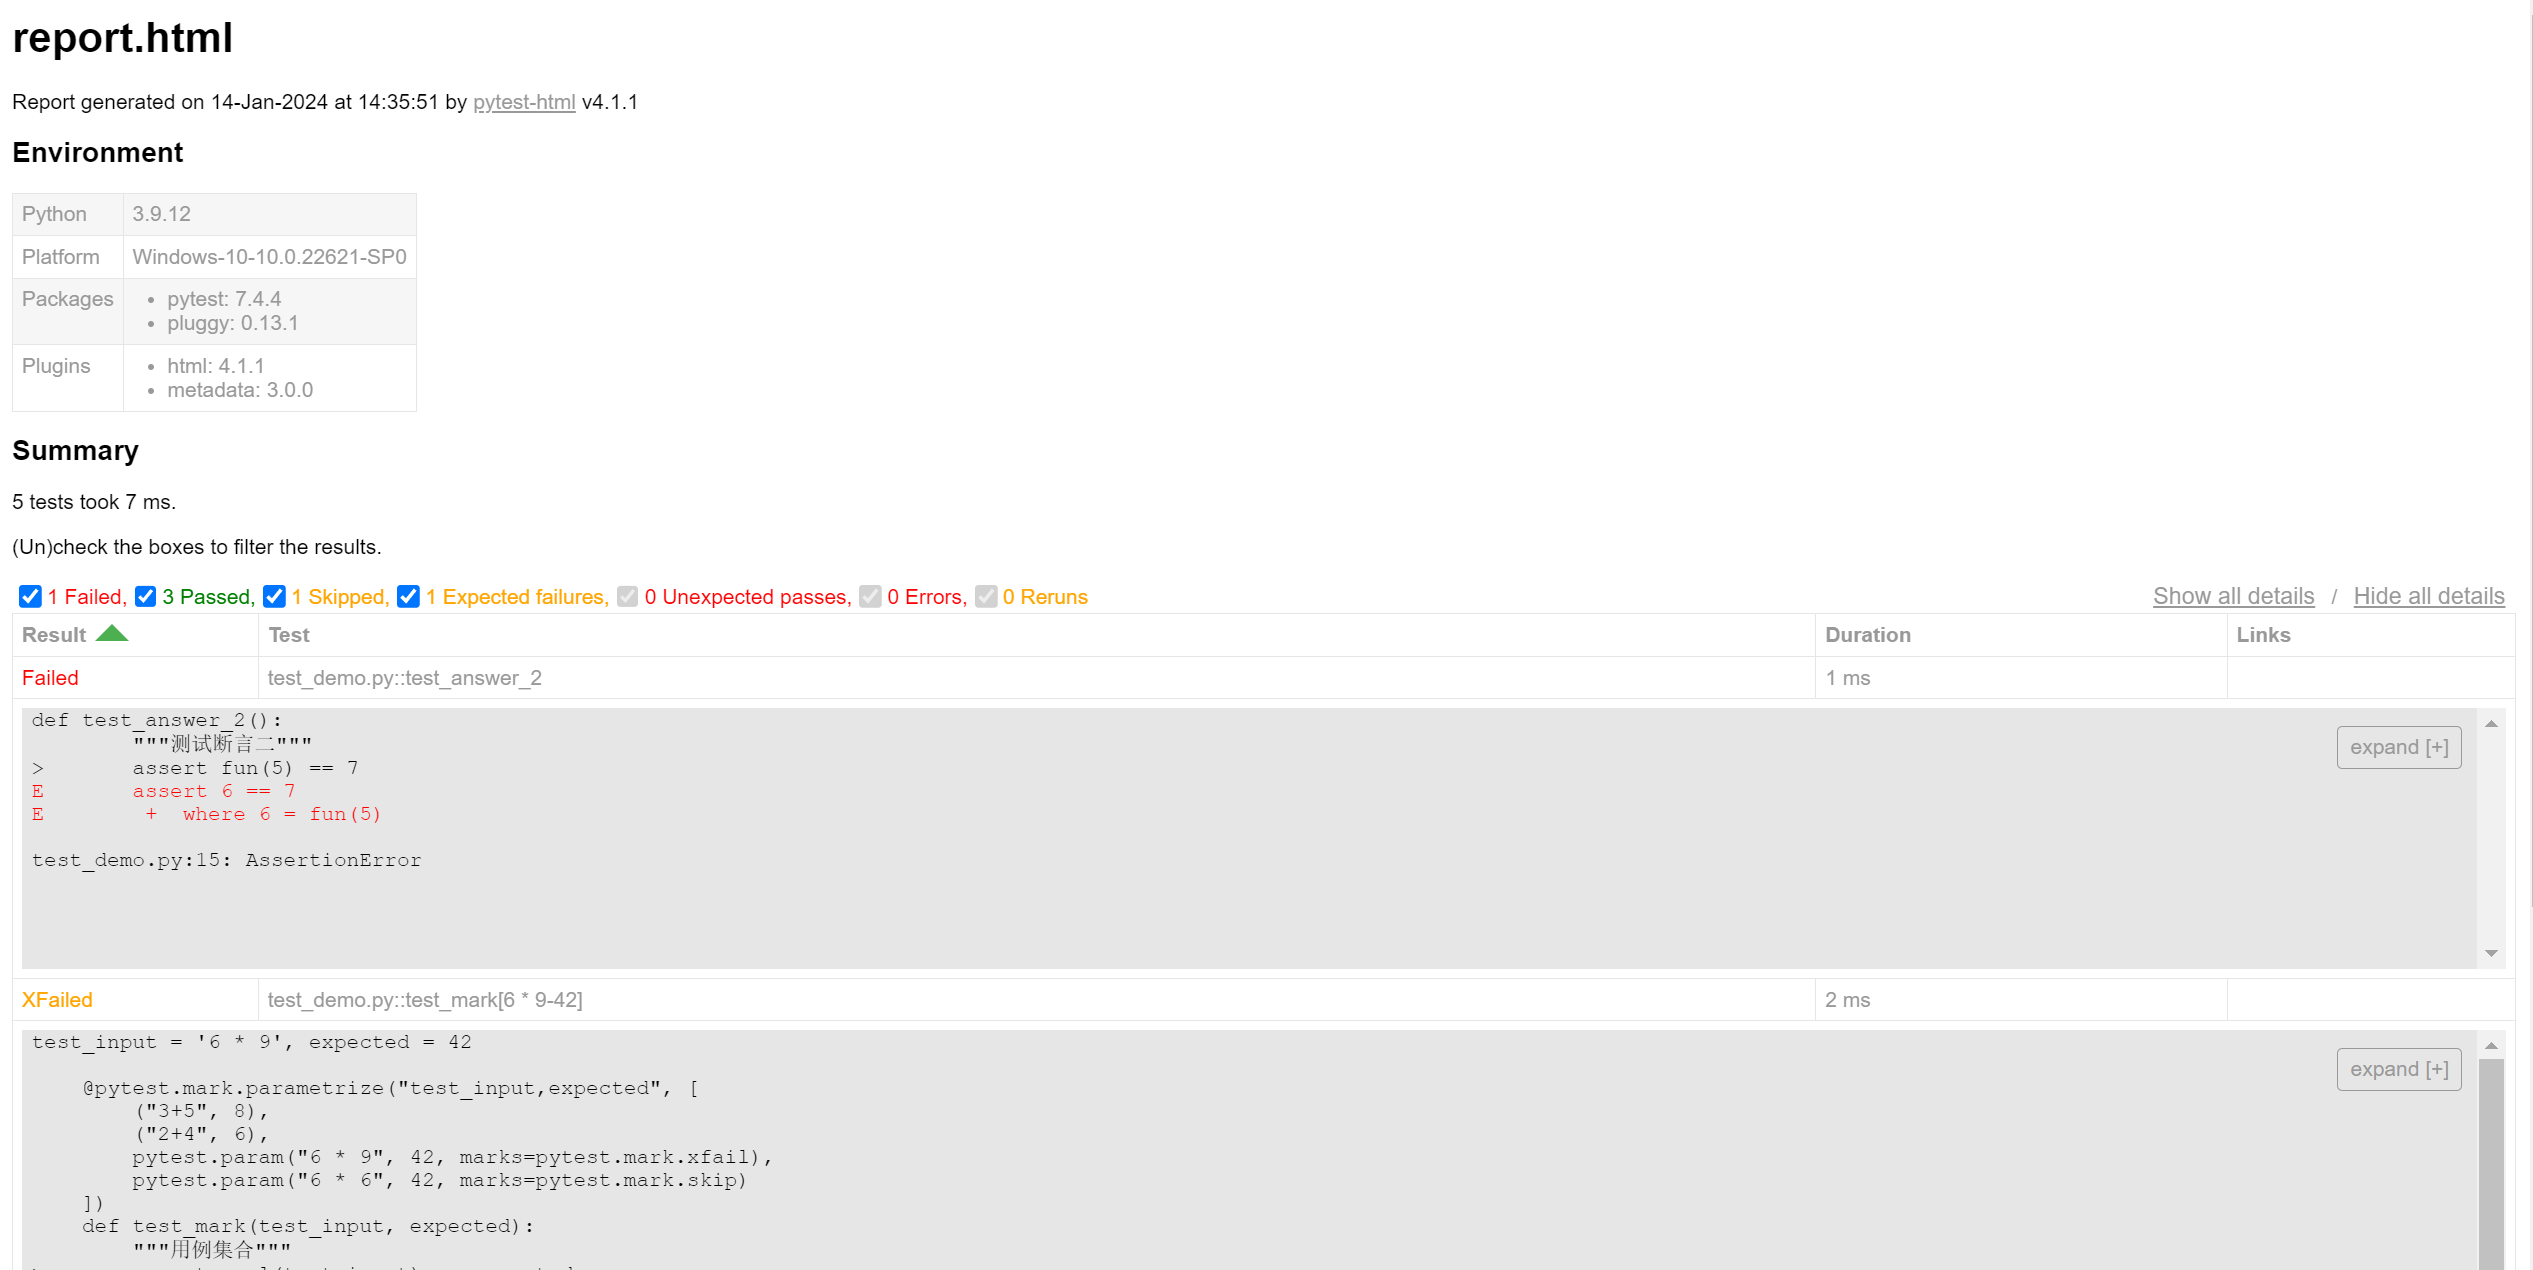This screenshot has height=1270, width=2533.
Task: Expand the test_answer_2 log output
Action: pyautogui.click(x=2398, y=748)
